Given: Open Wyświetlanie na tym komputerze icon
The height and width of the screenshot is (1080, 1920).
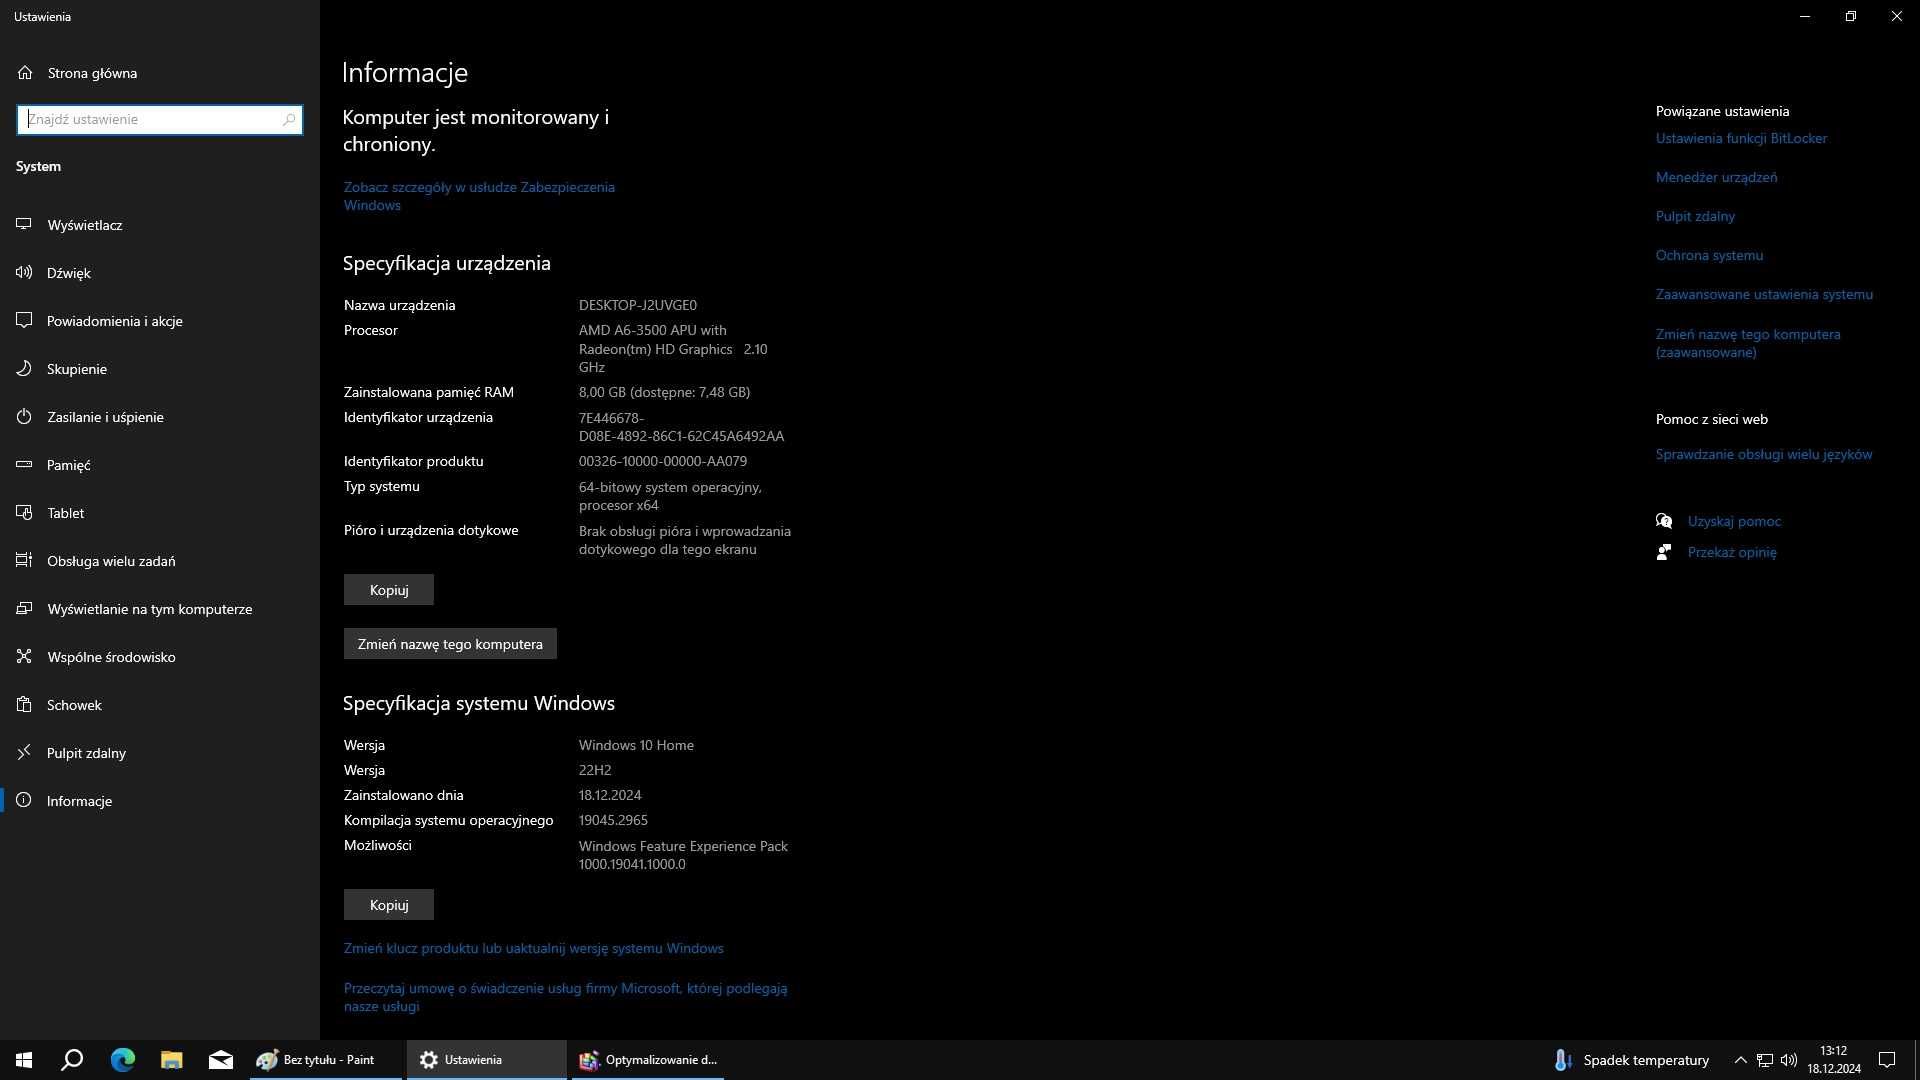Looking at the screenshot, I should pyautogui.click(x=24, y=609).
